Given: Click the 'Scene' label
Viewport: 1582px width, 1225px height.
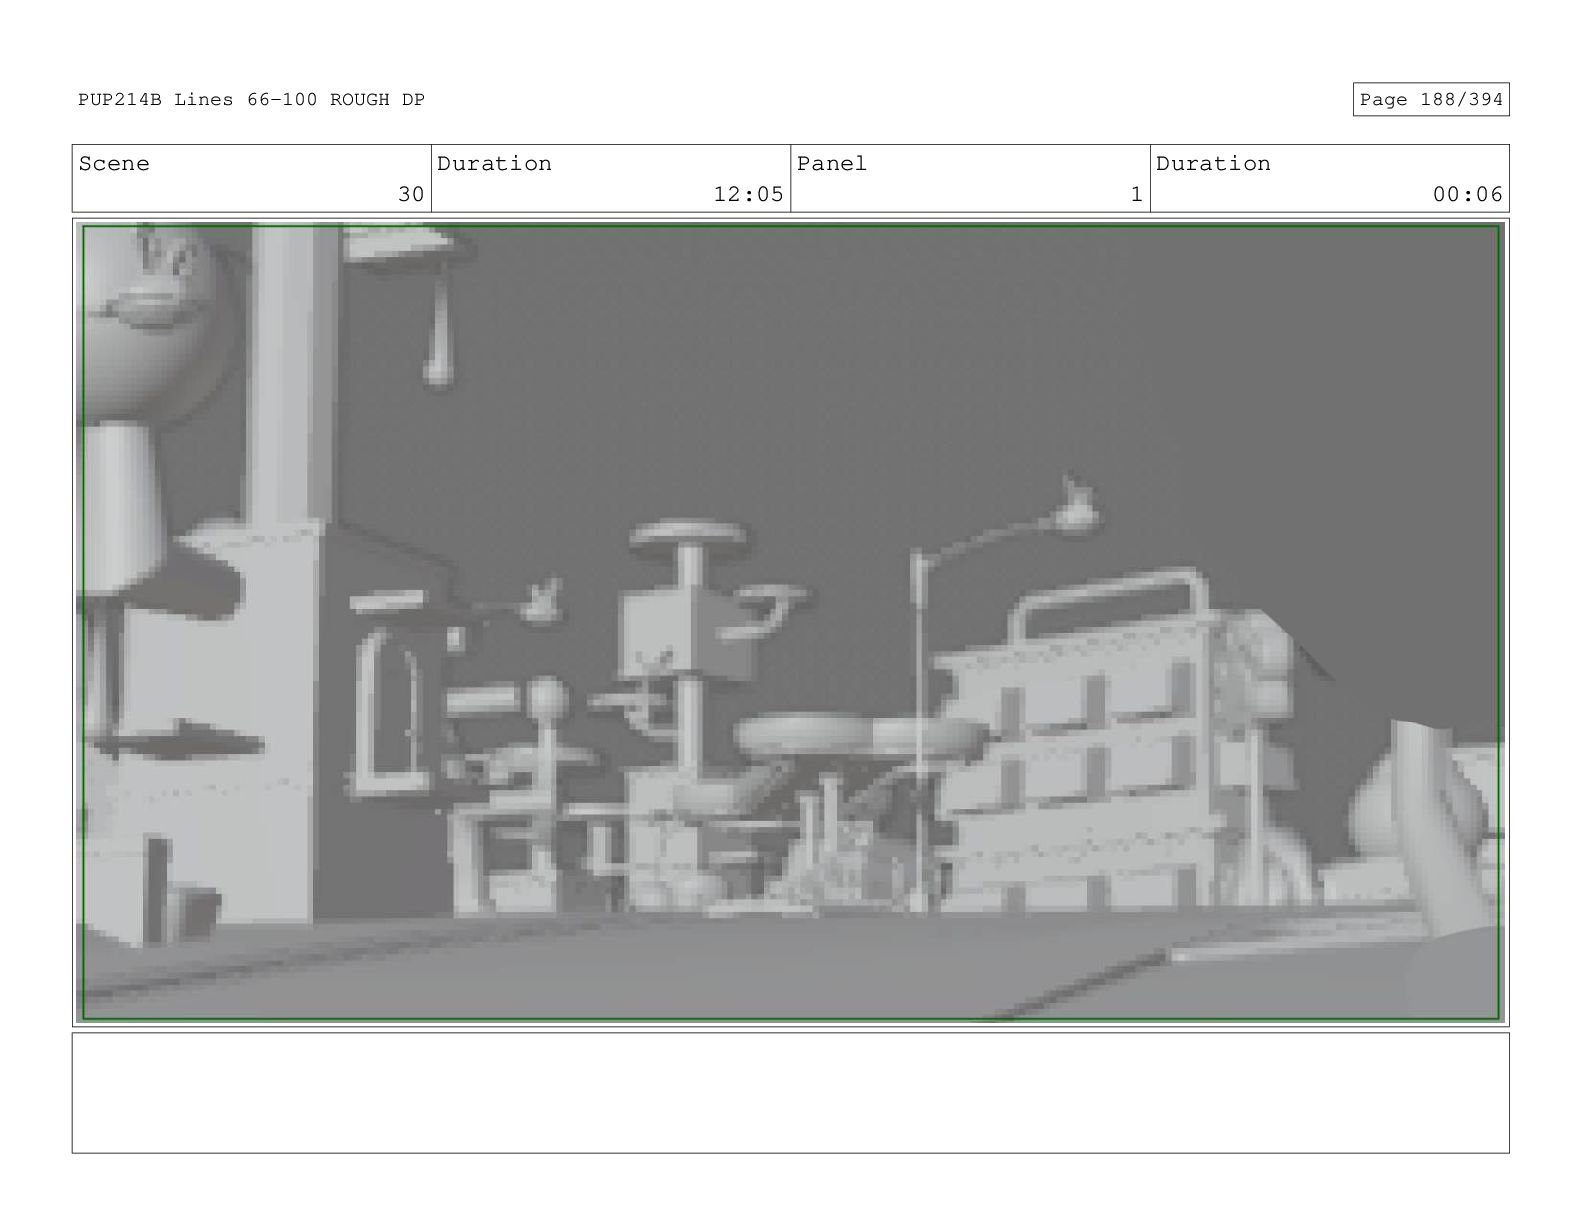Looking at the screenshot, I should 114,164.
